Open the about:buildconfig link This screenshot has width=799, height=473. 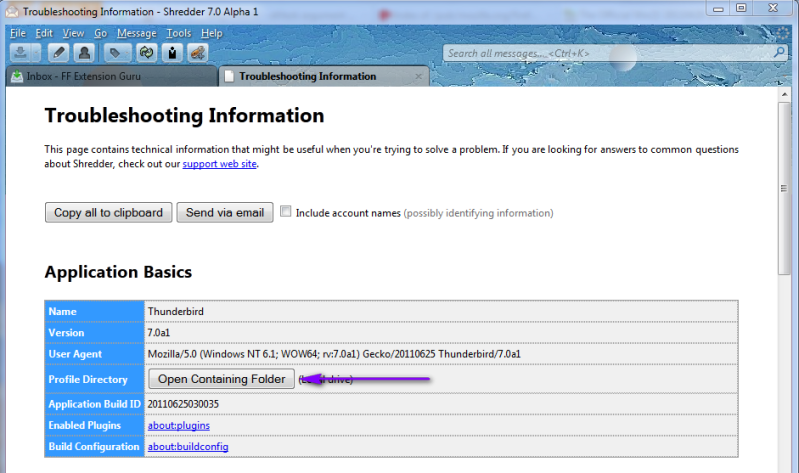188,446
